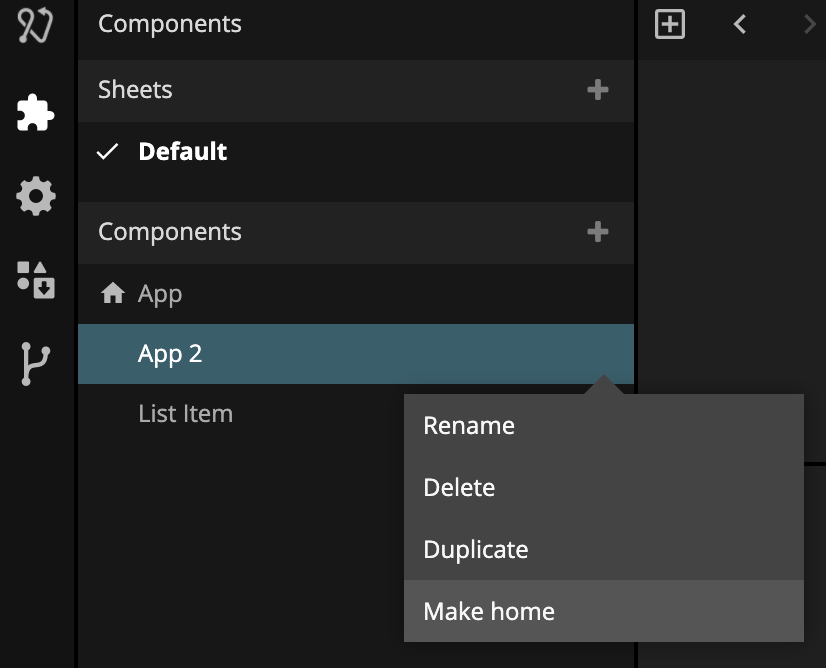The image size is (826, 668).
Task: Add a new sheet with plus icon
Action: 597,90
